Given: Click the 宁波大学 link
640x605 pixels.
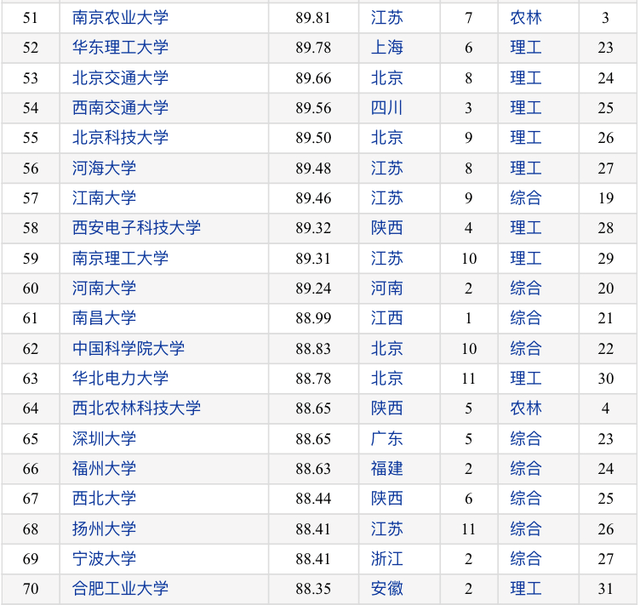Looking at the screenshot, I should click(x=104, y=559).
